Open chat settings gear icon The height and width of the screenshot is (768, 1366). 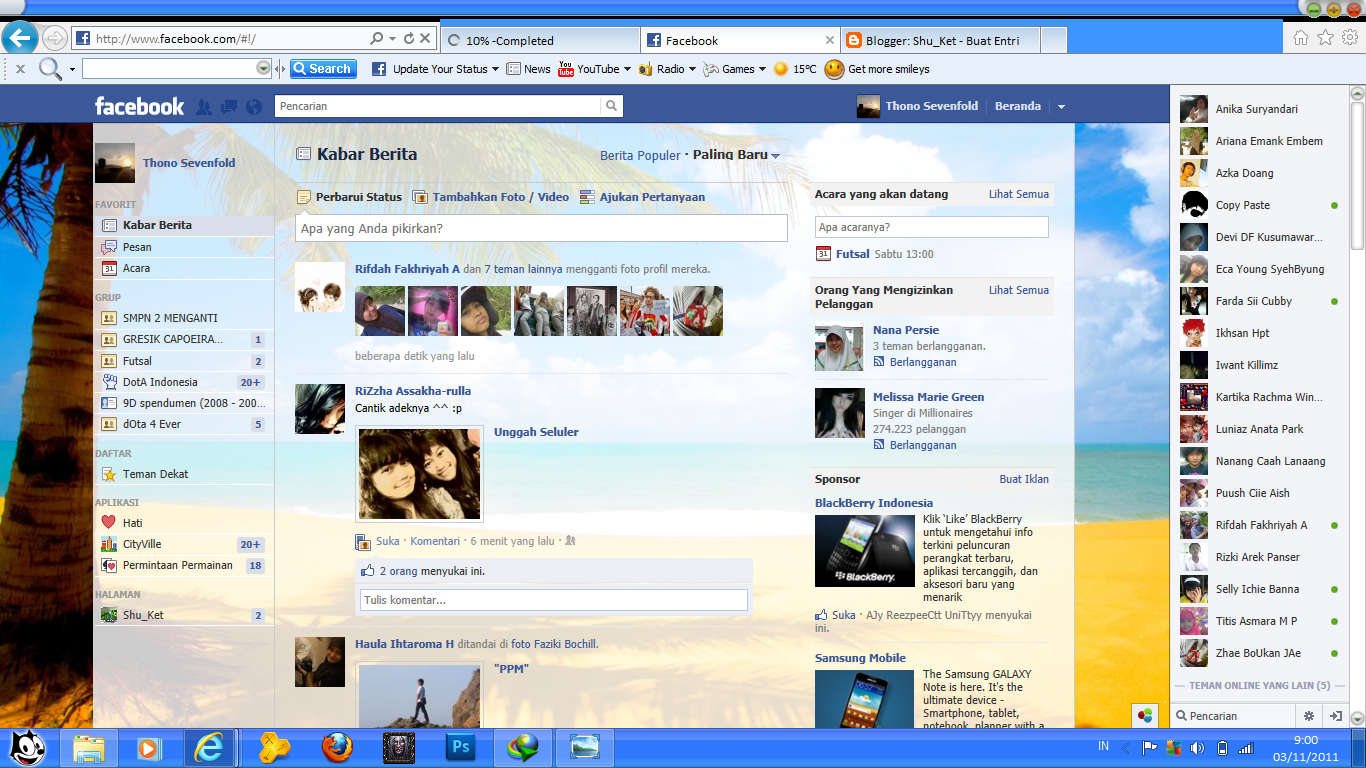click(1308, 716)
